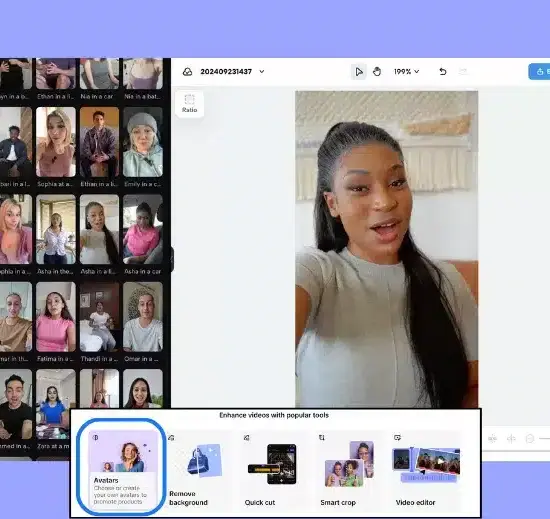Select the pointer selection tool
The height and width of the screenshot is (519, 550).
pyautogui.click(x=358, y=72)
